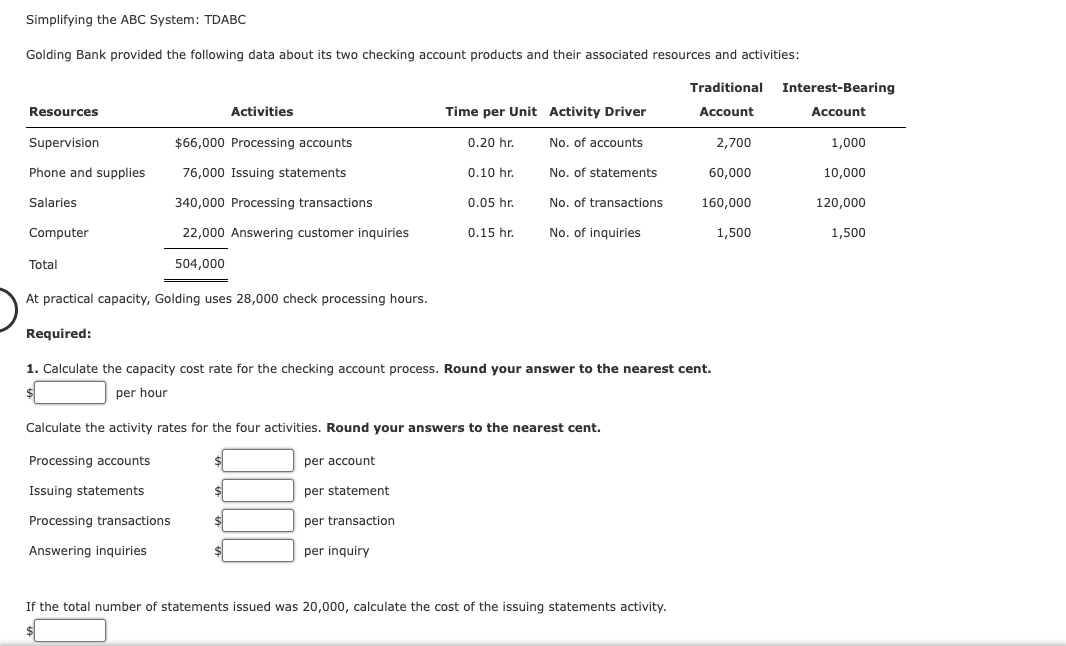Click the Supervision resource row label
This screenshot has width=1066, height=646.
tap(64, 142)
